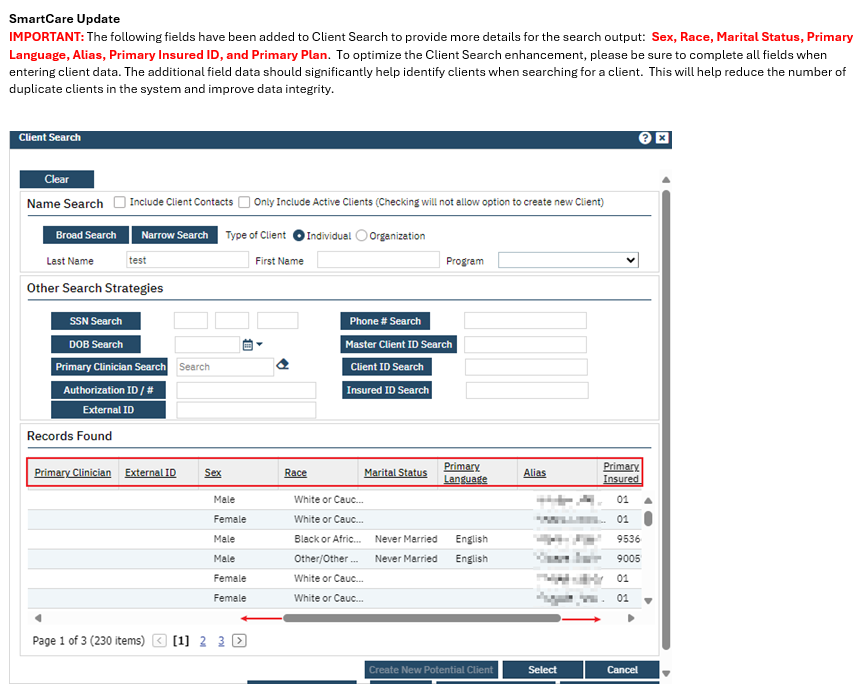Sort by Race column header
Viewport: 863px width, 691px height.
(x=296, y=472)
